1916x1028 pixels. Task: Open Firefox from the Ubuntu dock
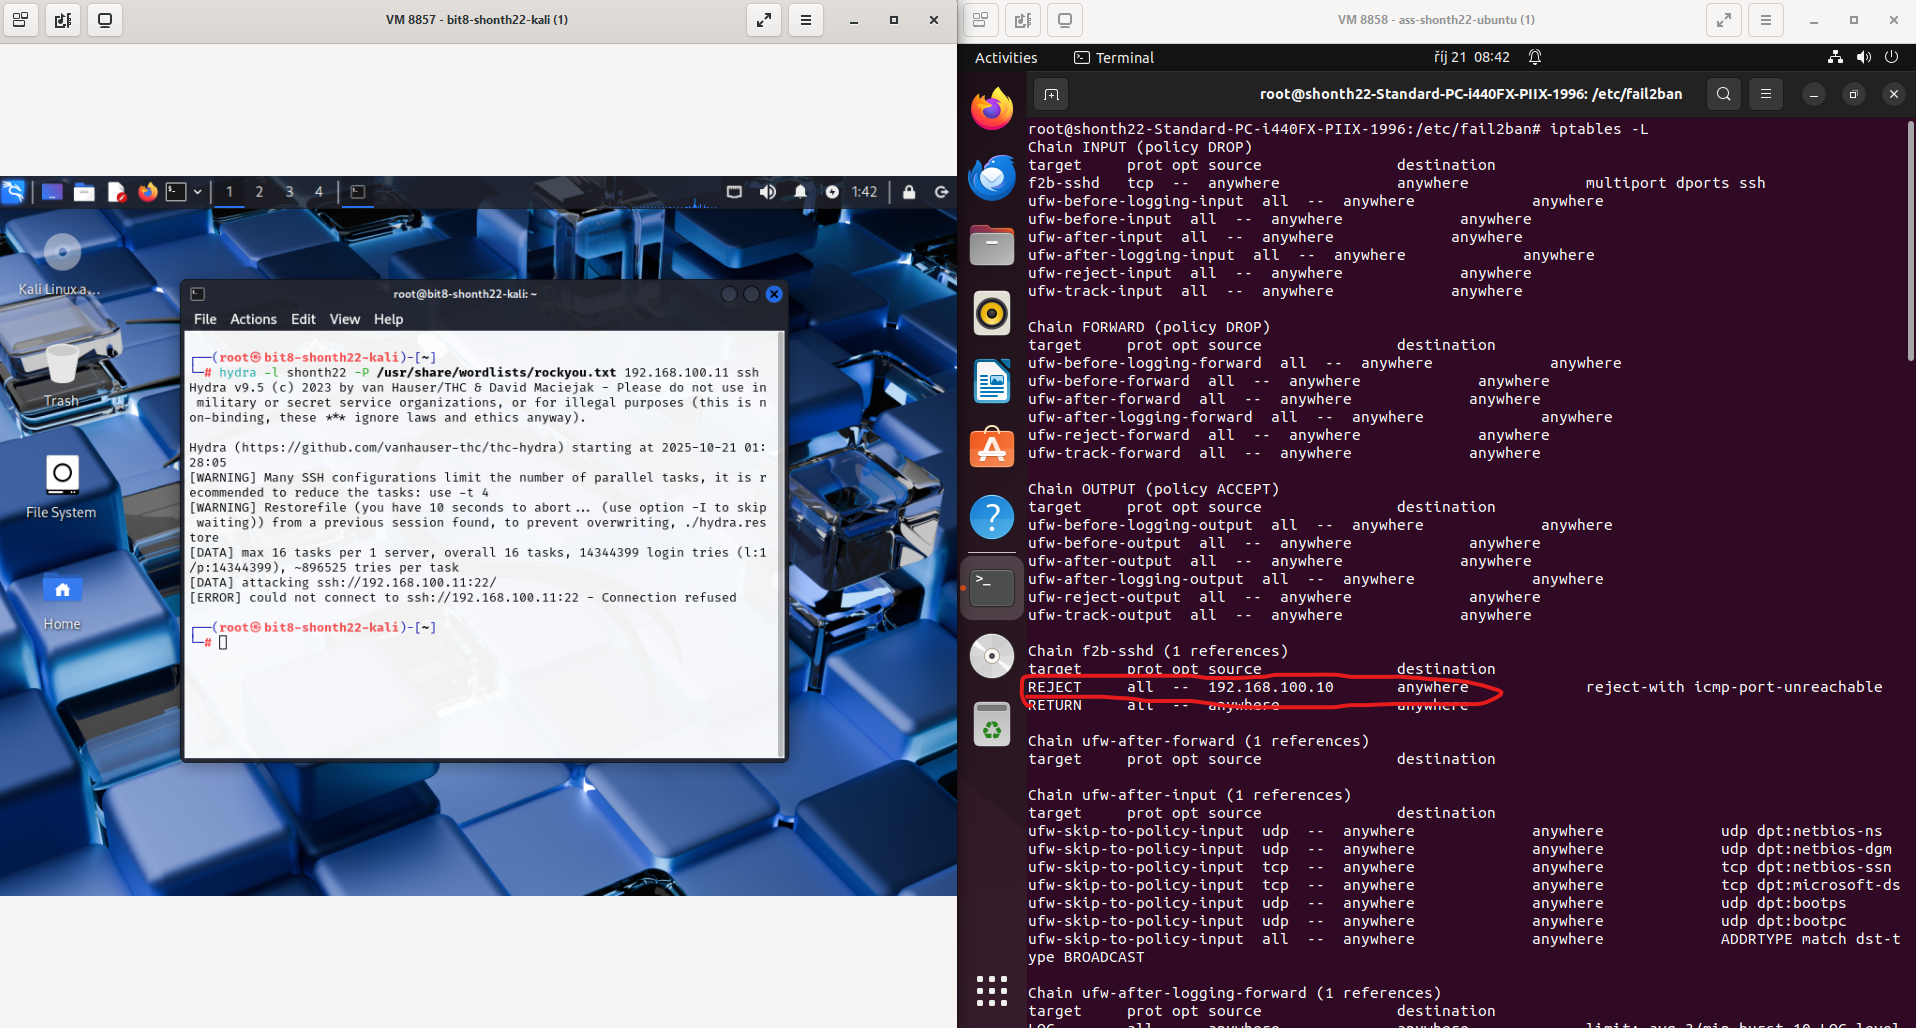(x=991, y=109)
